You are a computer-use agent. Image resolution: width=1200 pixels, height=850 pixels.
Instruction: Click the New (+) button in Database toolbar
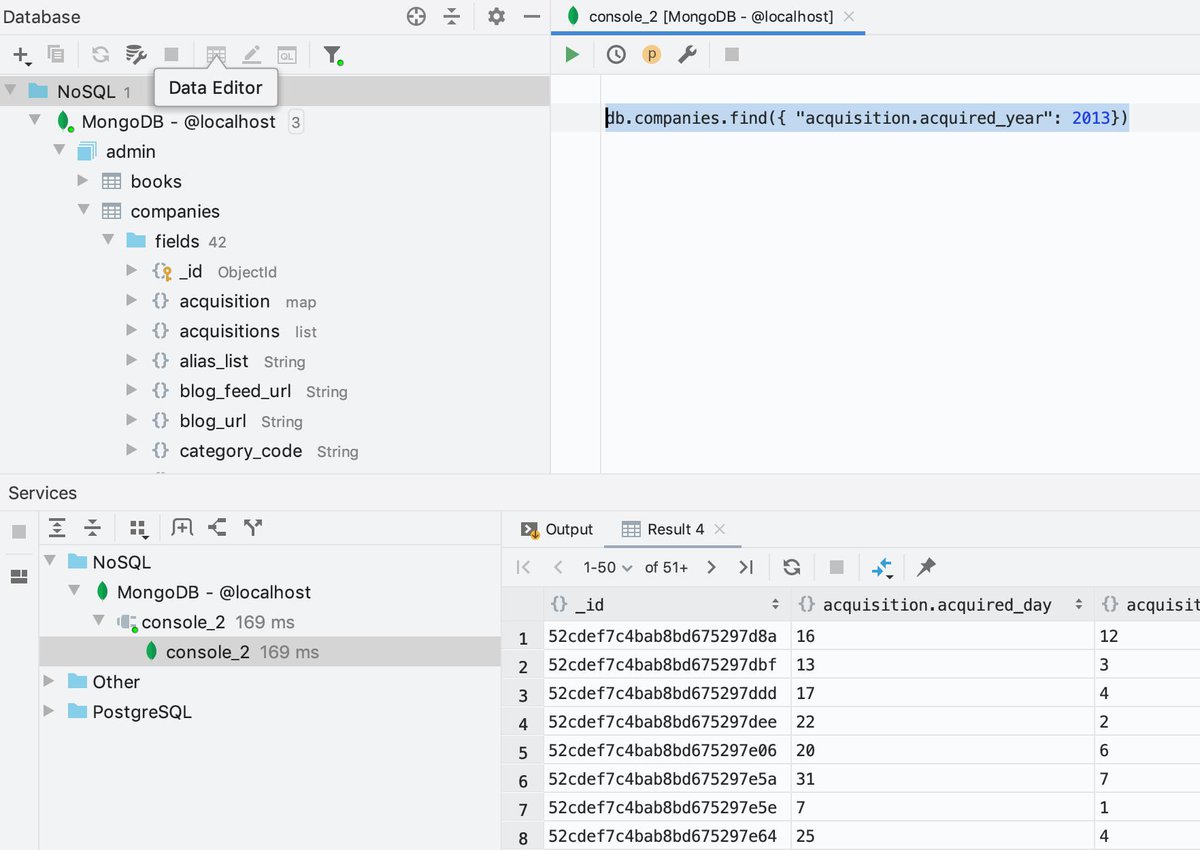(21, 55)
